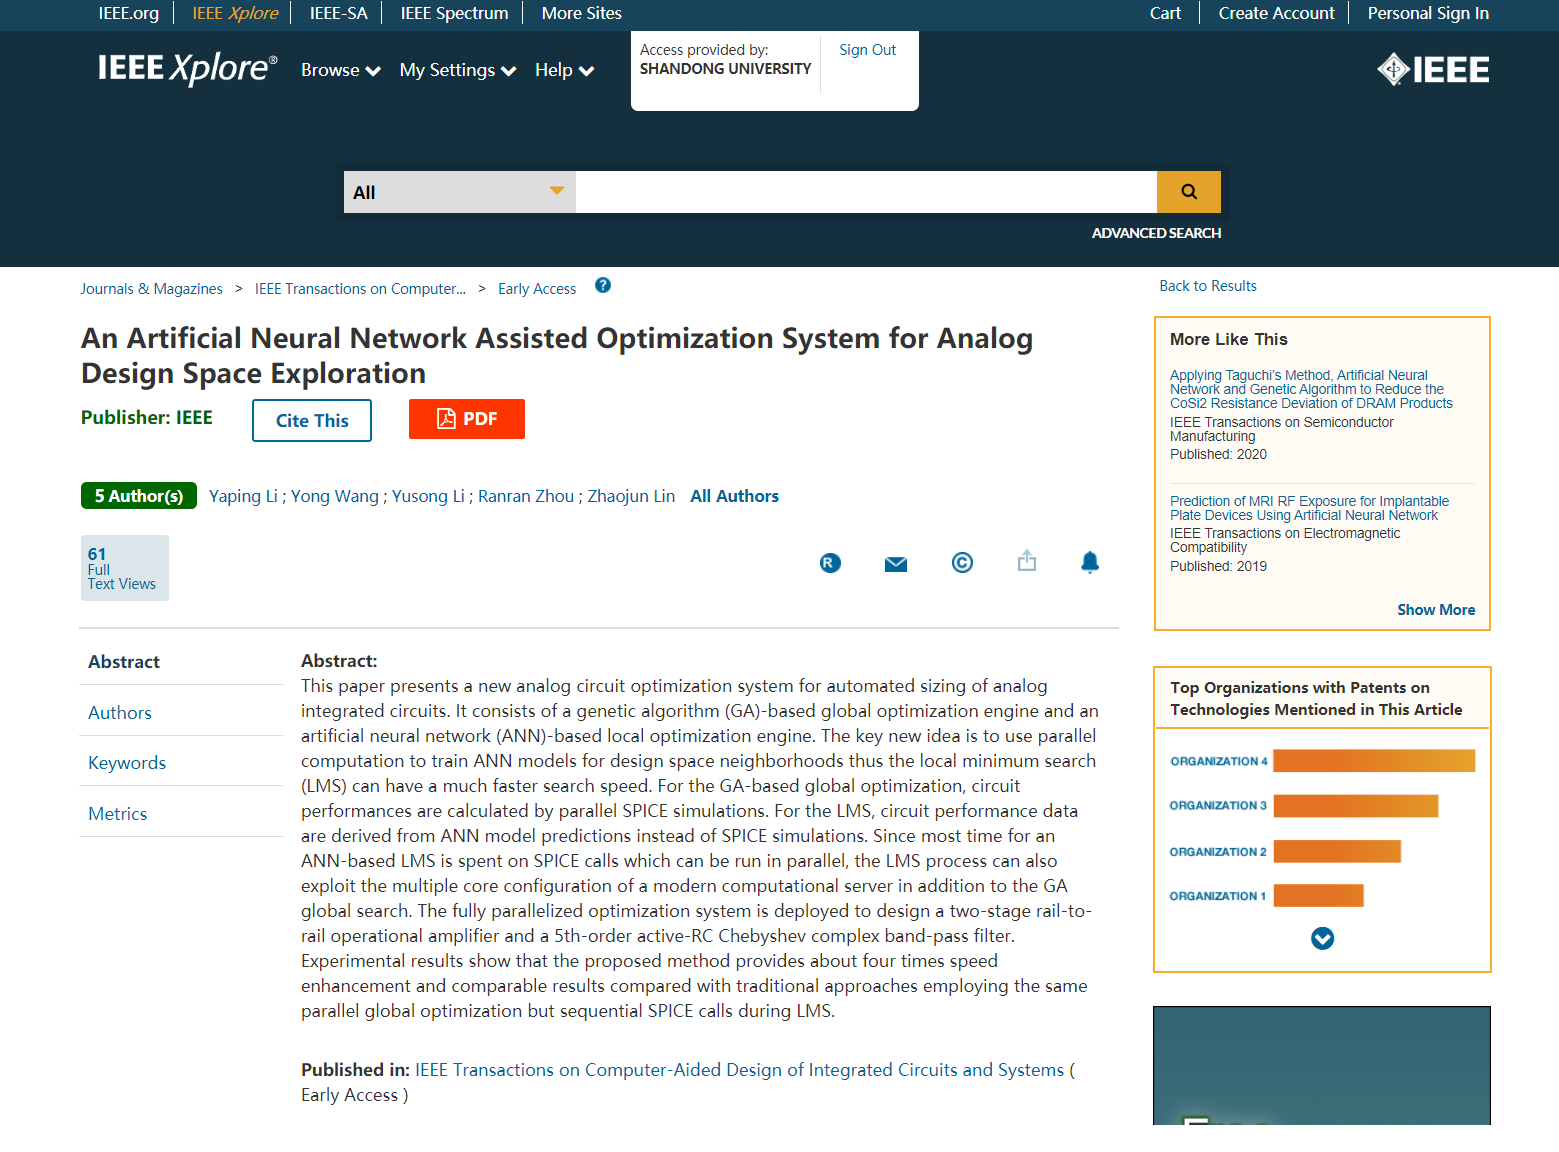Switch to the Authors section tab
Screen dimensions: 1559x1152
(120, 713)
